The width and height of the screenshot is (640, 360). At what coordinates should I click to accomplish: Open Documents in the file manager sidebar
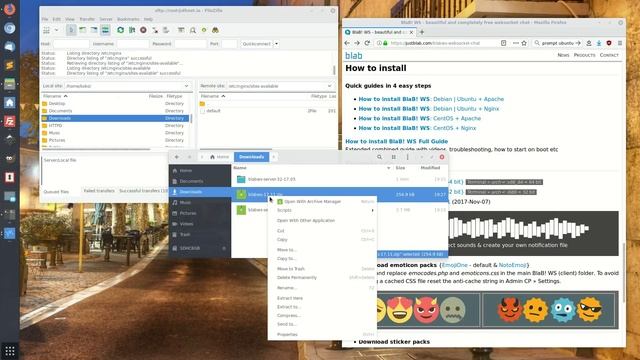[200, 181]
